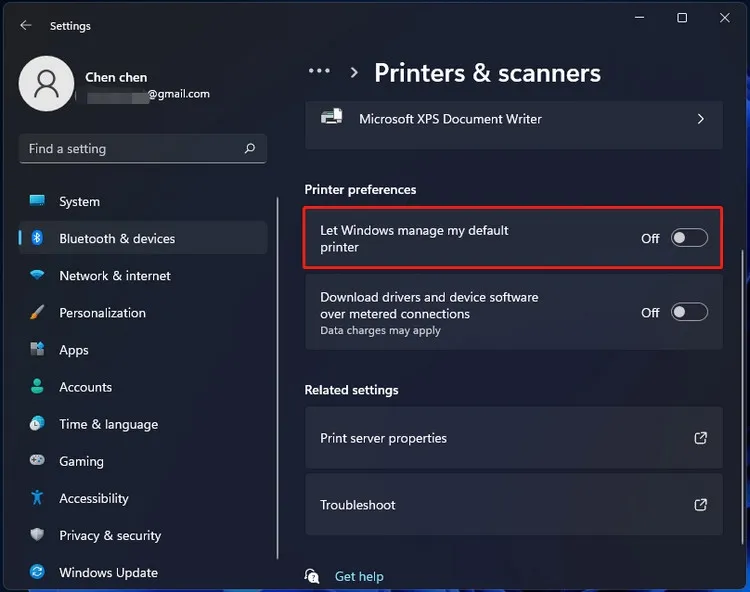Click the breadcrumb chevron before Printers & scanners
The image size is (750, 592).
tap(354, 72)
